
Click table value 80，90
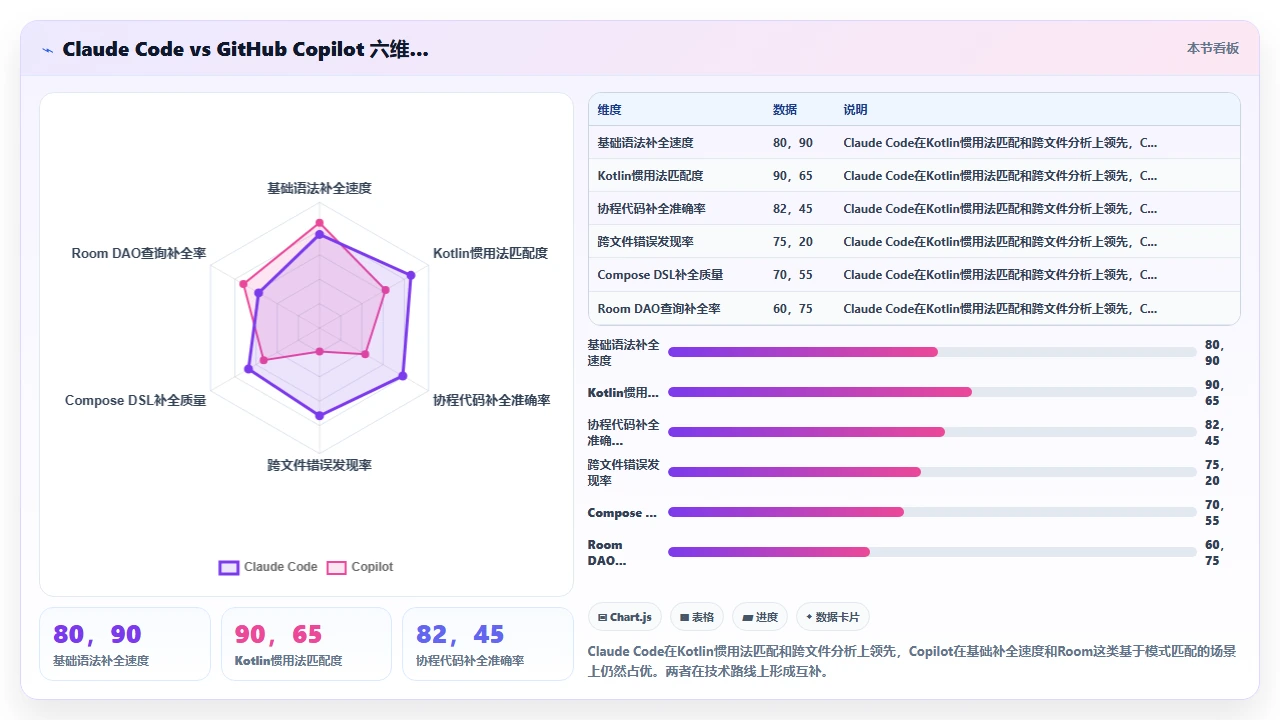(793, 143)
